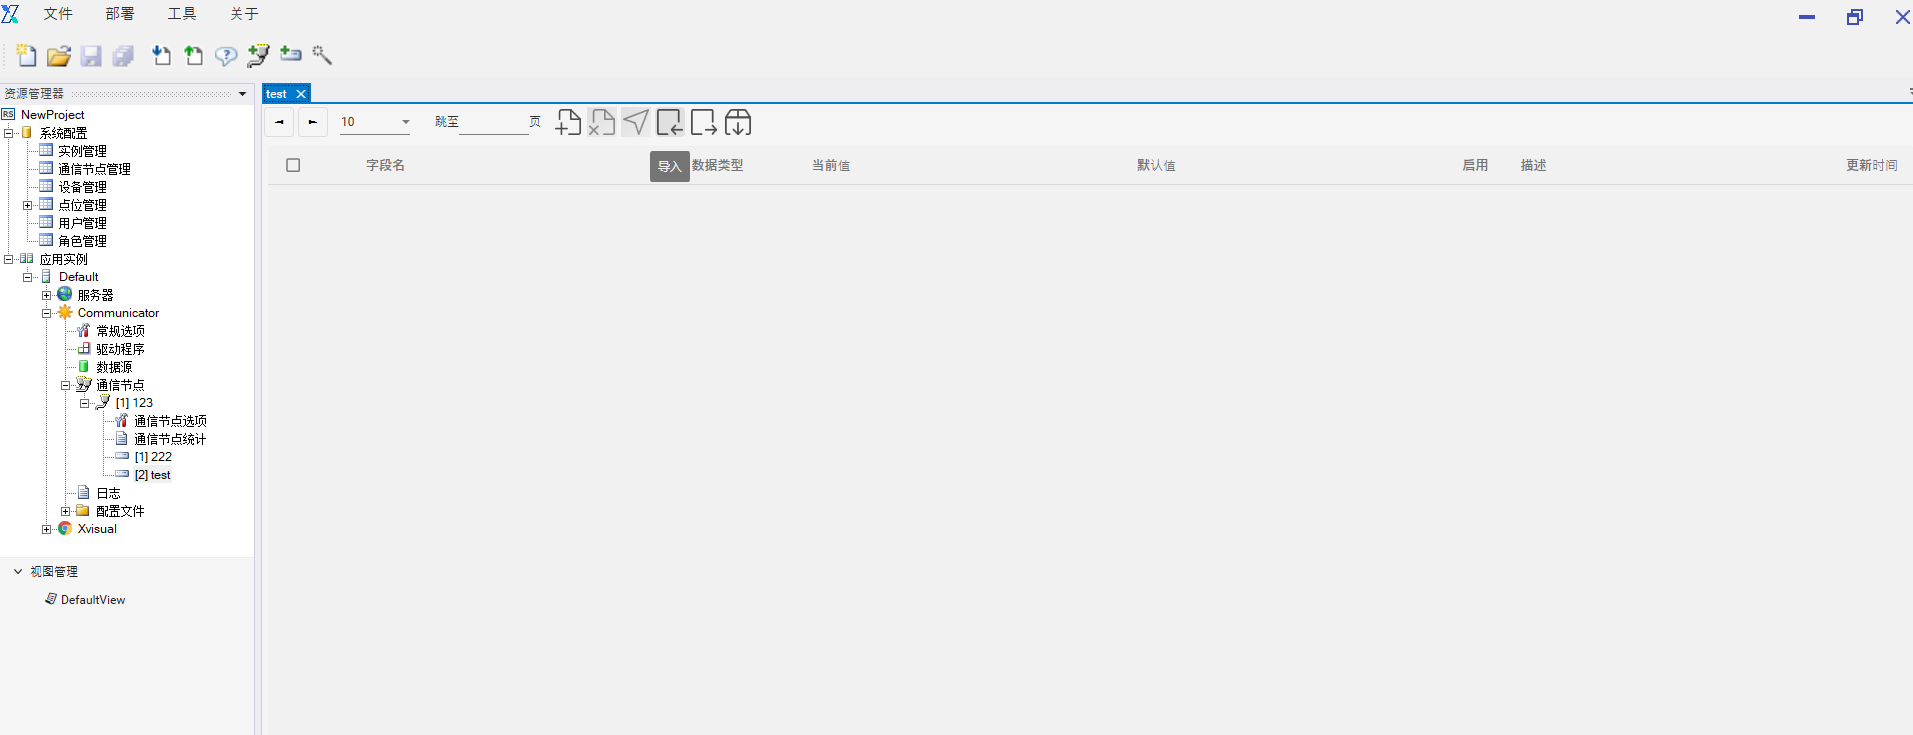This screenshot has width=1913, height=735.
Task: Select 通信节点管理 in the tree
Action: 94,169
